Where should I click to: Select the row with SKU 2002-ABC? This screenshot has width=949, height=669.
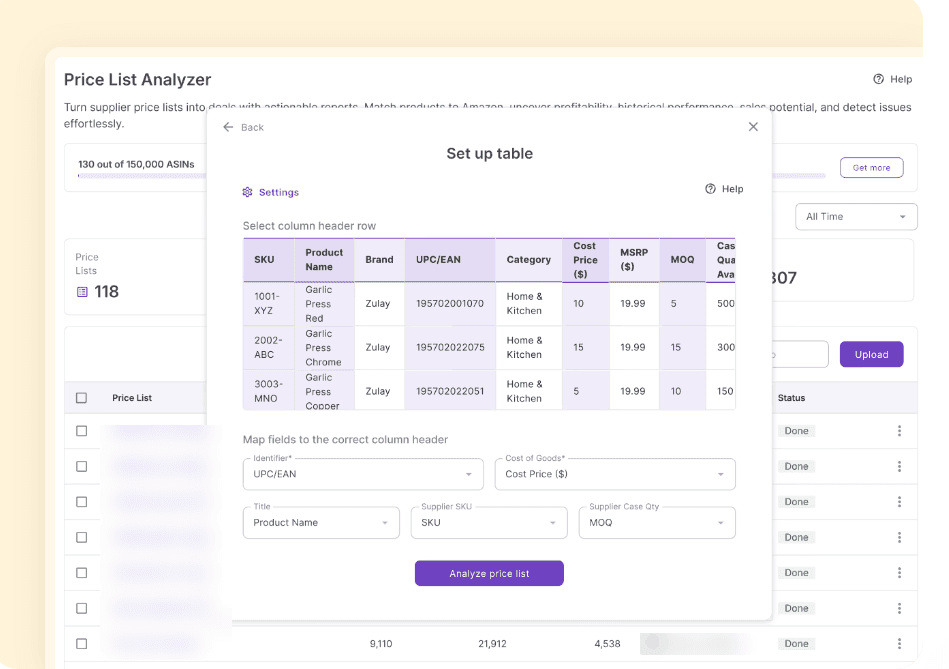[x=489, y=348]
